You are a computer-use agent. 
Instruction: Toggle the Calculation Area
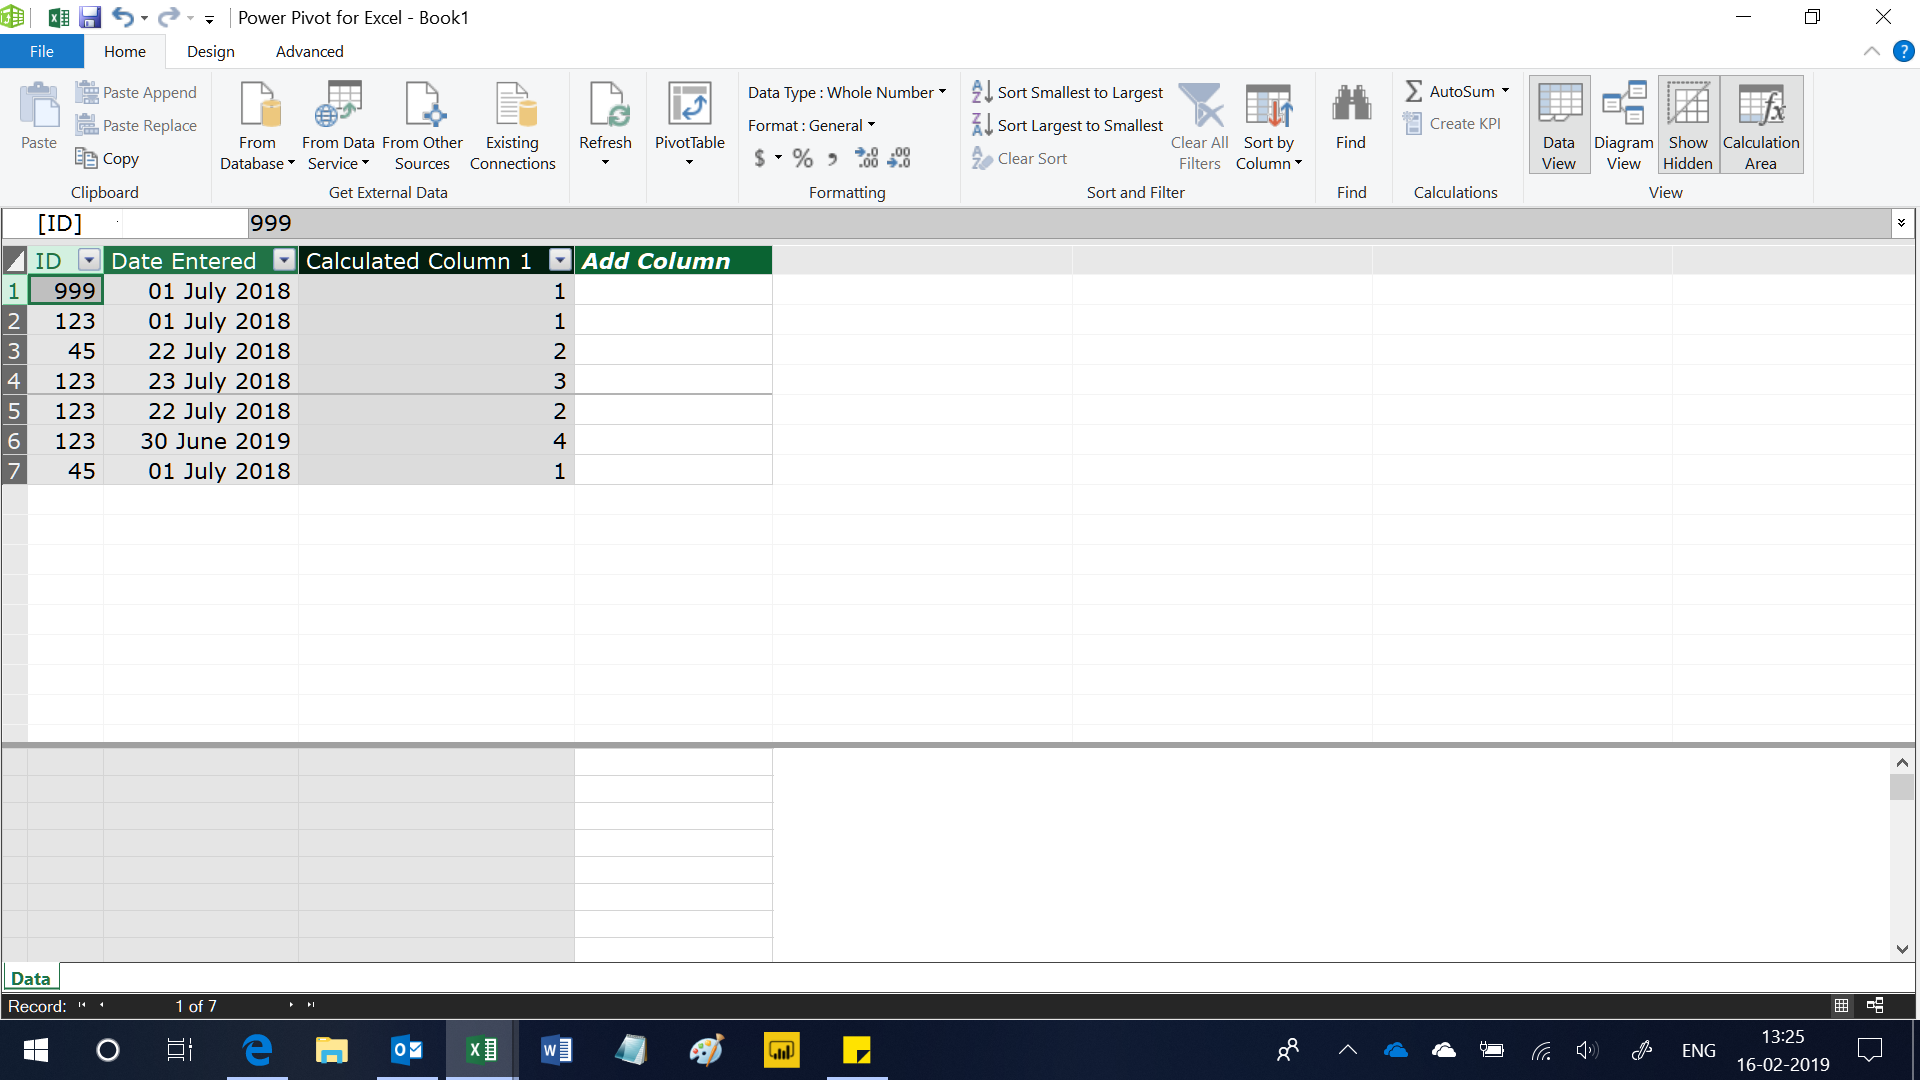1761,126
